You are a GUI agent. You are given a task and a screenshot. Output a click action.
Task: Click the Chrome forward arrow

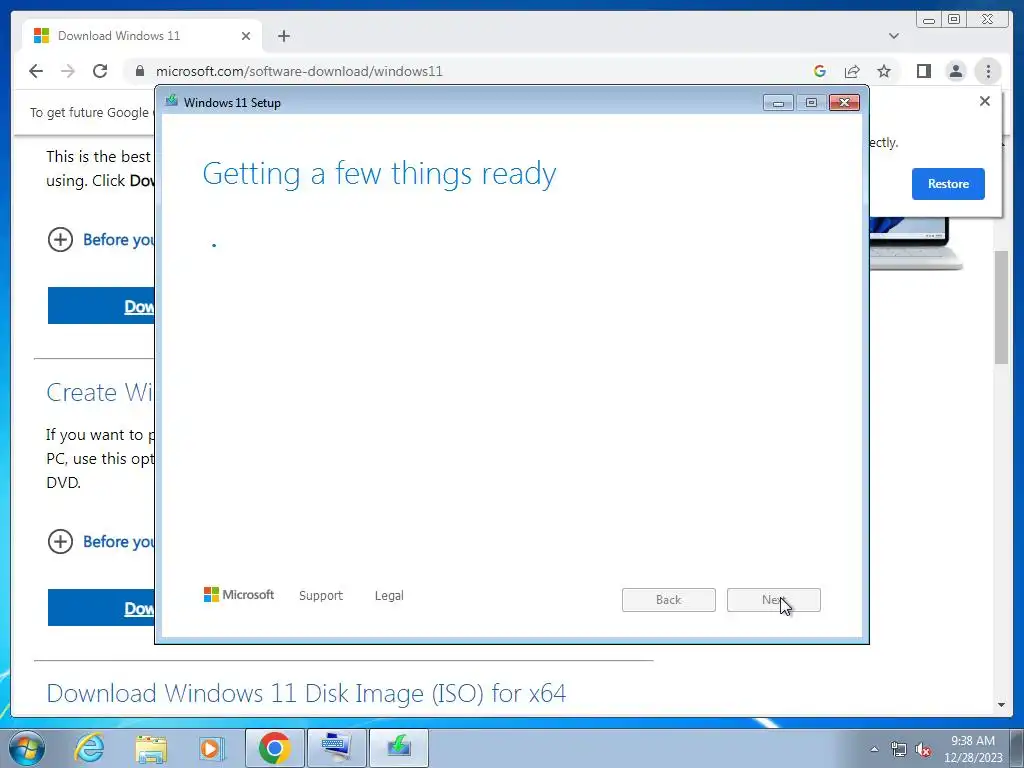click(68, 71)
